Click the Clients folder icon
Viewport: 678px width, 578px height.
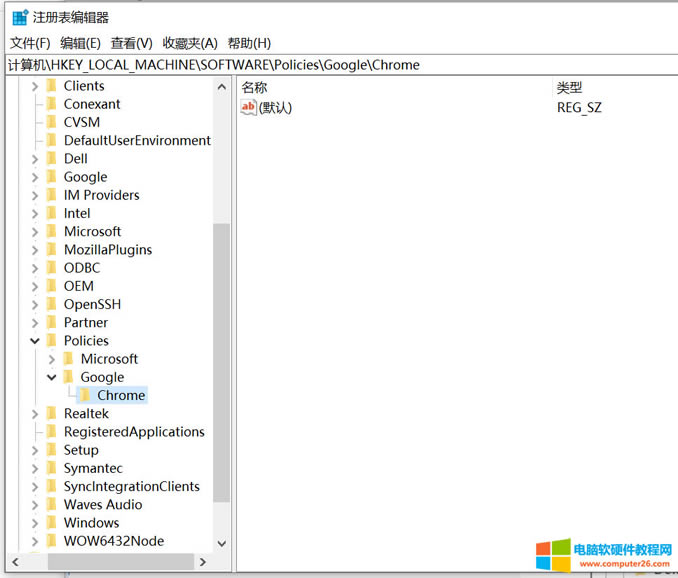point(52,86)
